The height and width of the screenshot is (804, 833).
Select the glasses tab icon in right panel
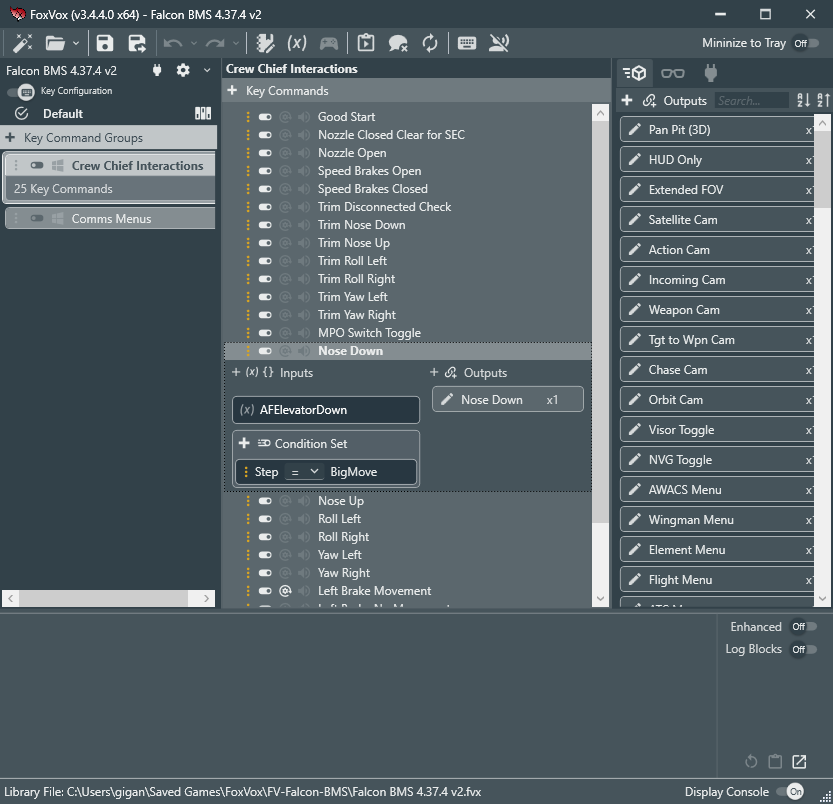(x=673, y=73)
